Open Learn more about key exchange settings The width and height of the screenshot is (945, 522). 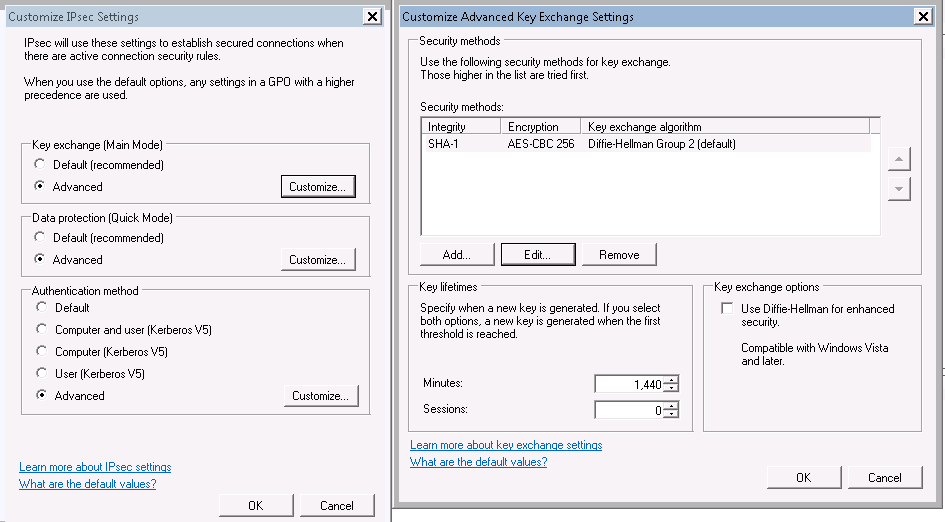506,445
